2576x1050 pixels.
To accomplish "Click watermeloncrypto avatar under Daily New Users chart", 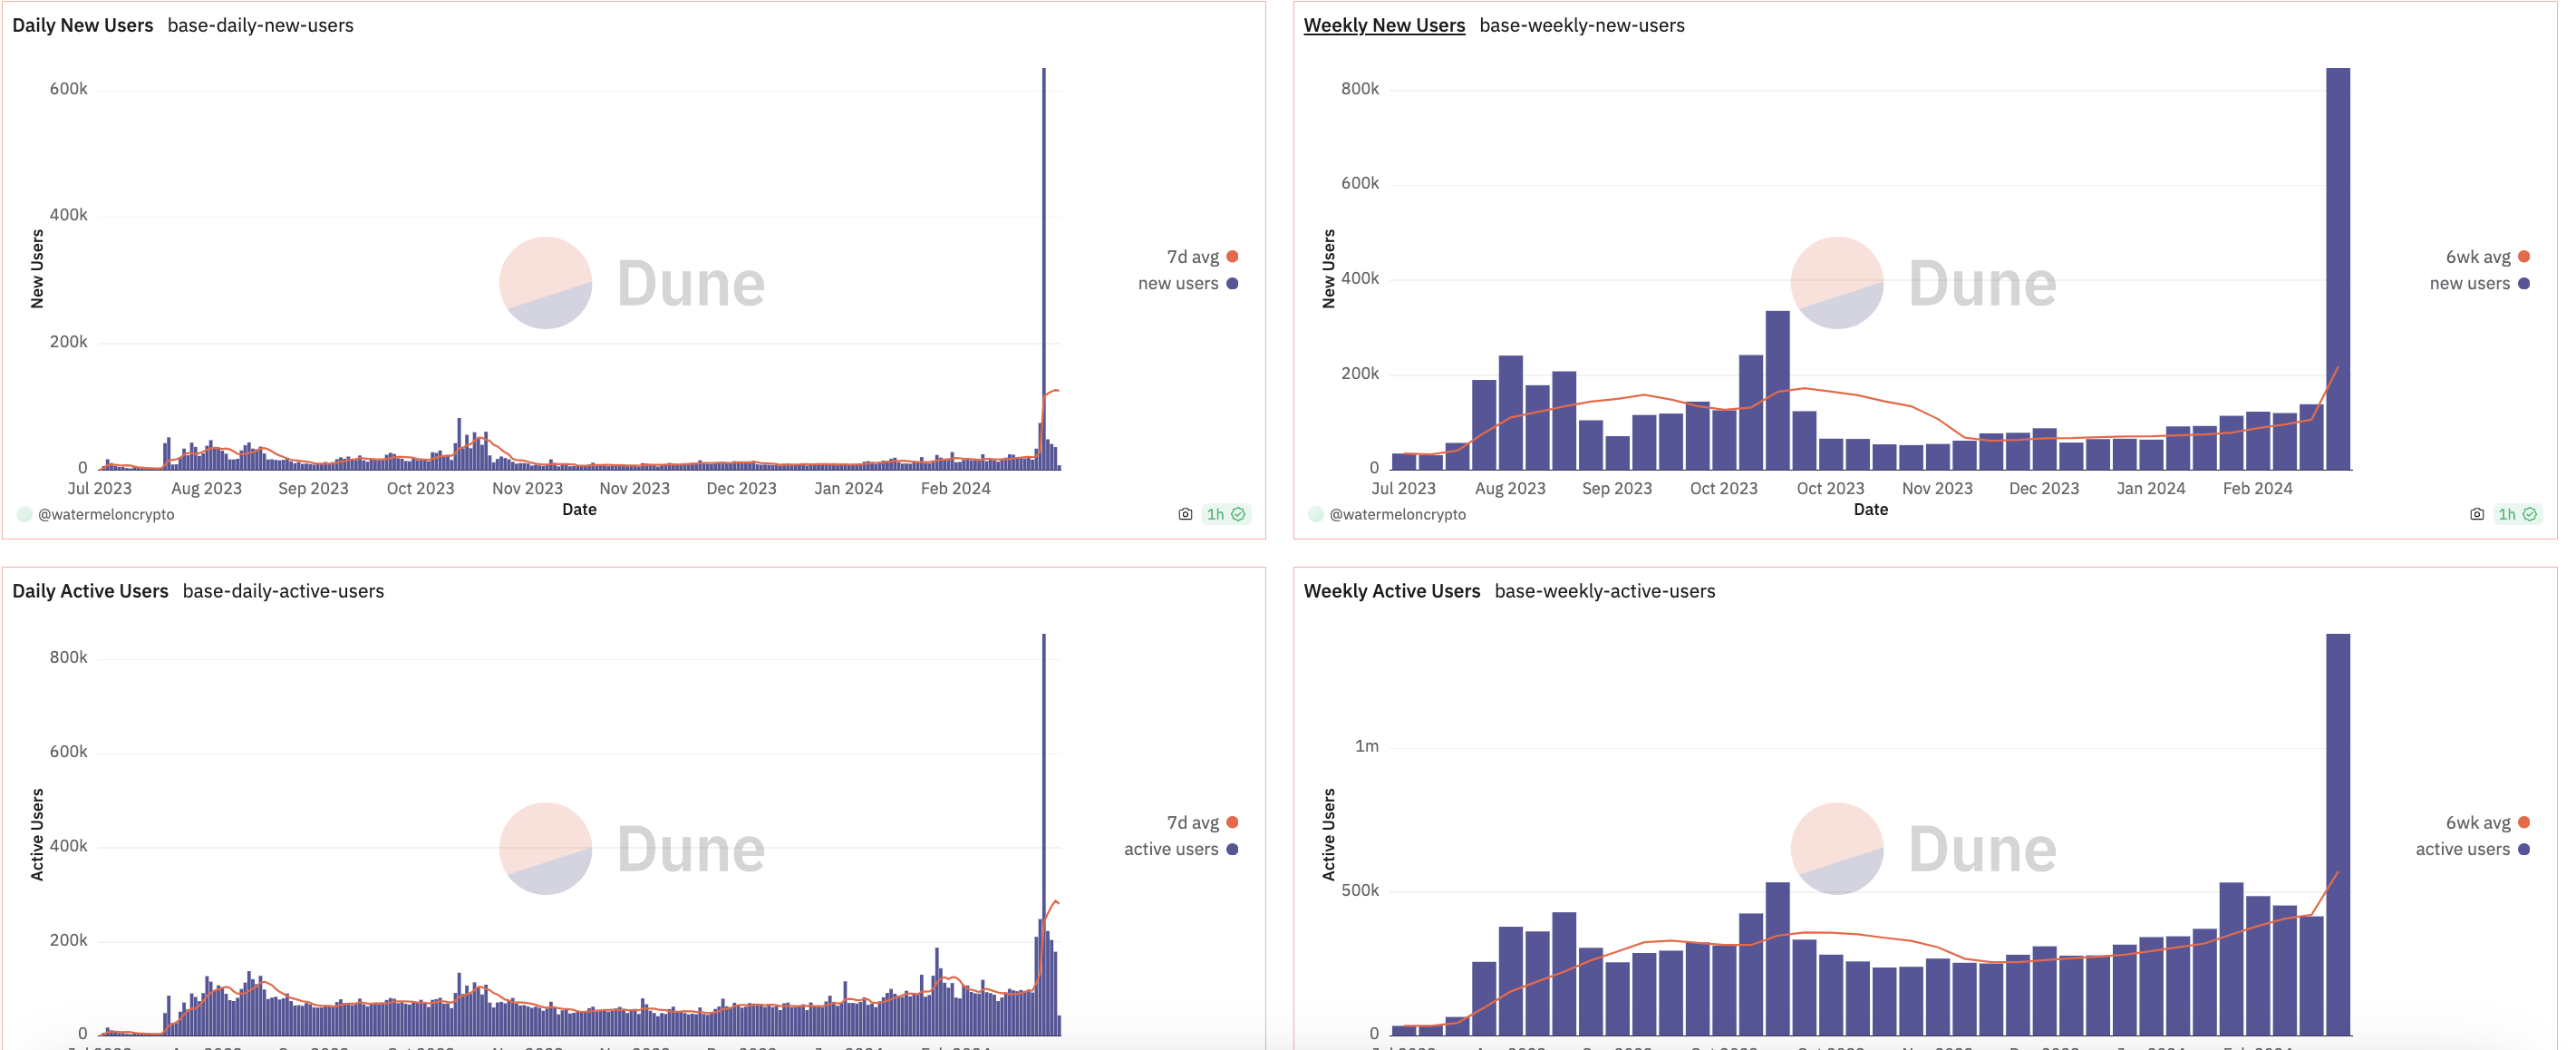I will point(24,514).
